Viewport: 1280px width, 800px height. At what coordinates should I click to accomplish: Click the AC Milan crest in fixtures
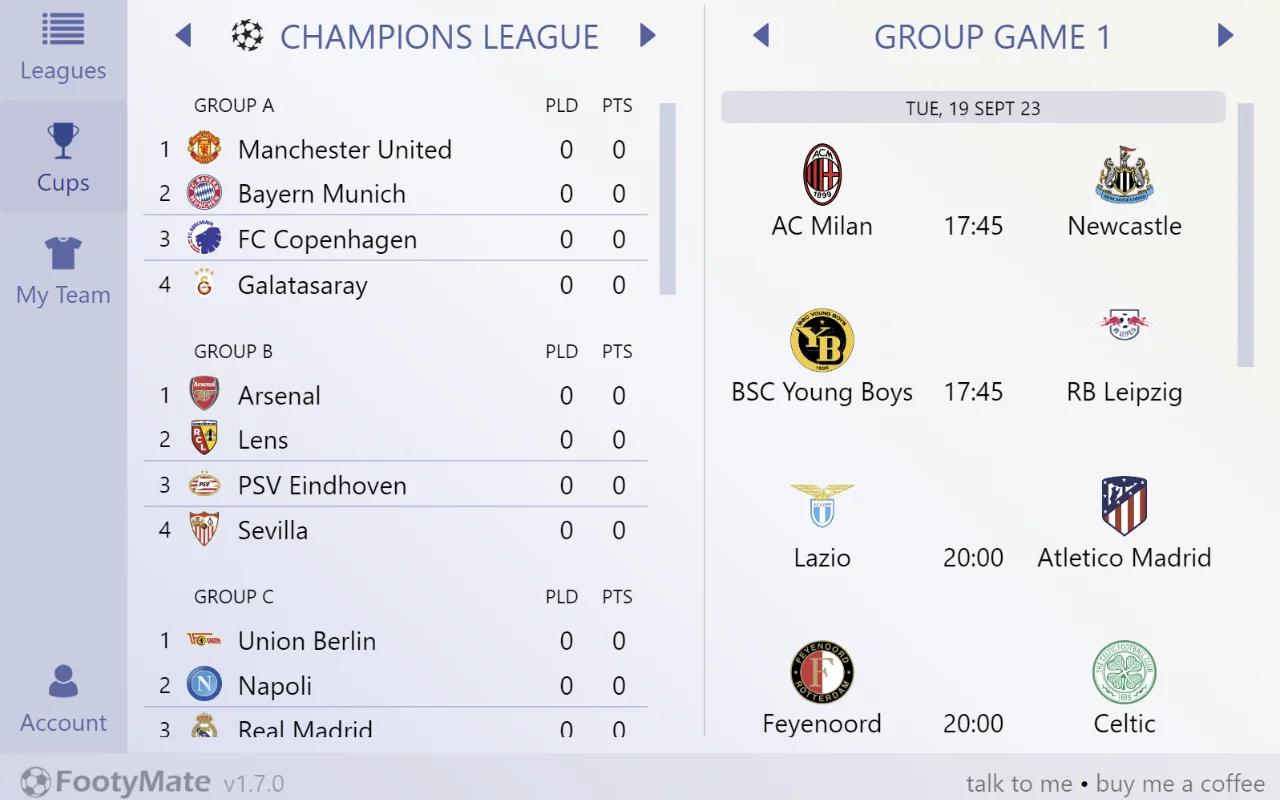point(822,175)
